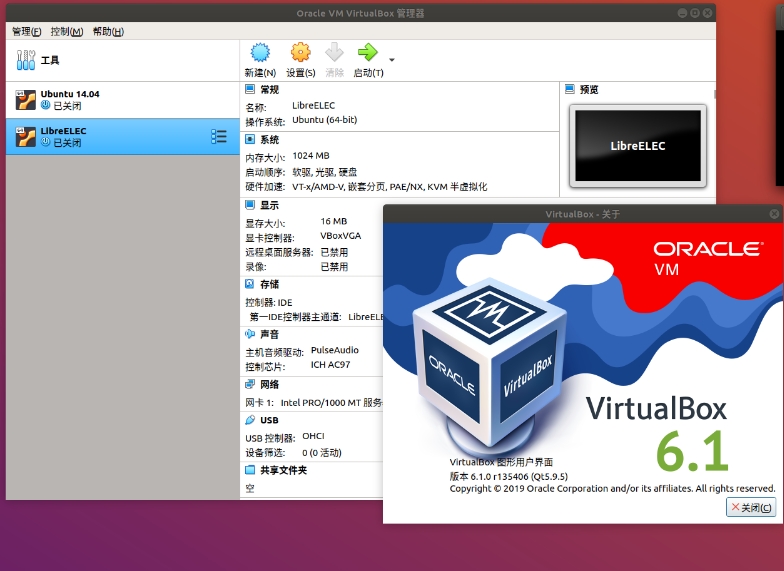Click the '1024 MB' memory value
This screenshot has height=571, width=784.
pyautogui.click(x=311, y=156)
